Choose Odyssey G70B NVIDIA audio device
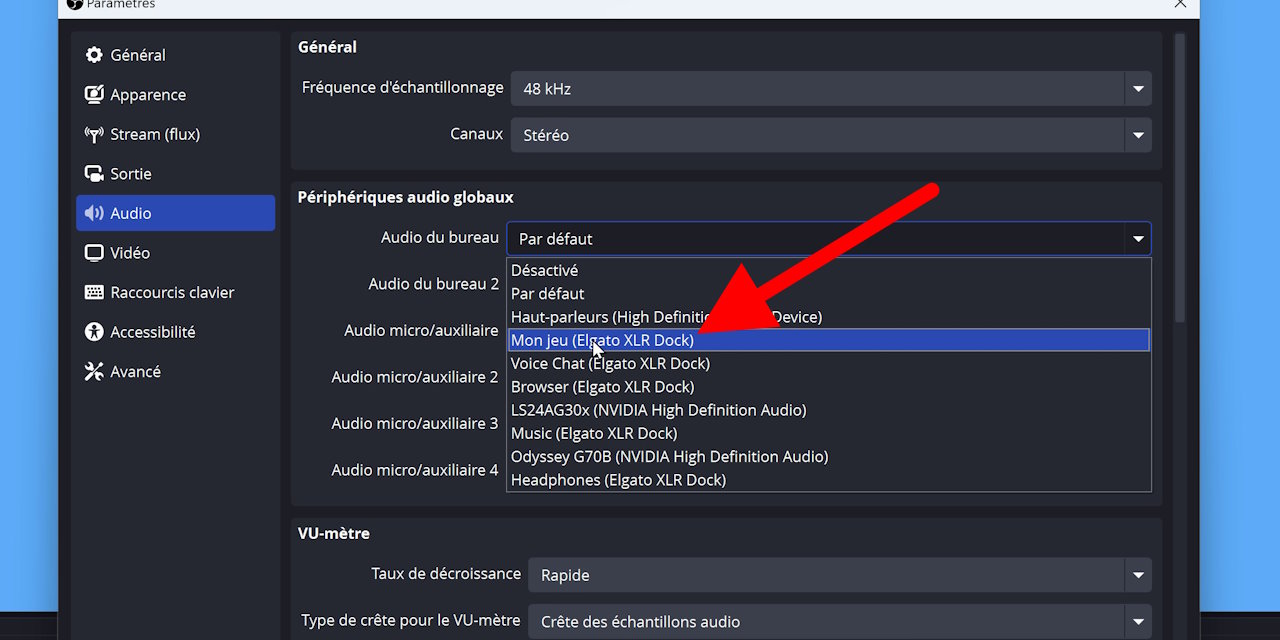 coord(669,456)
